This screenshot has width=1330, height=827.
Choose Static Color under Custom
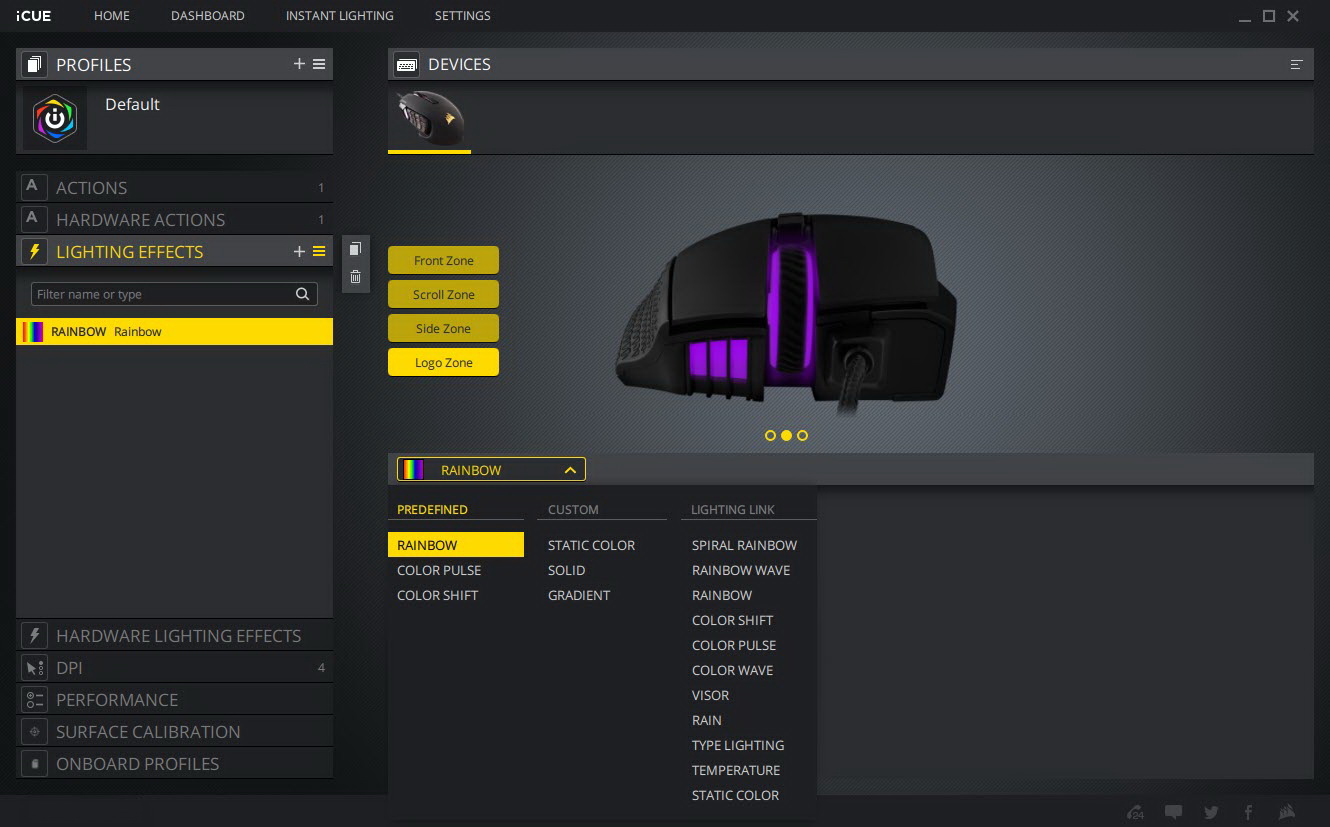pyautogui.click(x=591, y=545)
